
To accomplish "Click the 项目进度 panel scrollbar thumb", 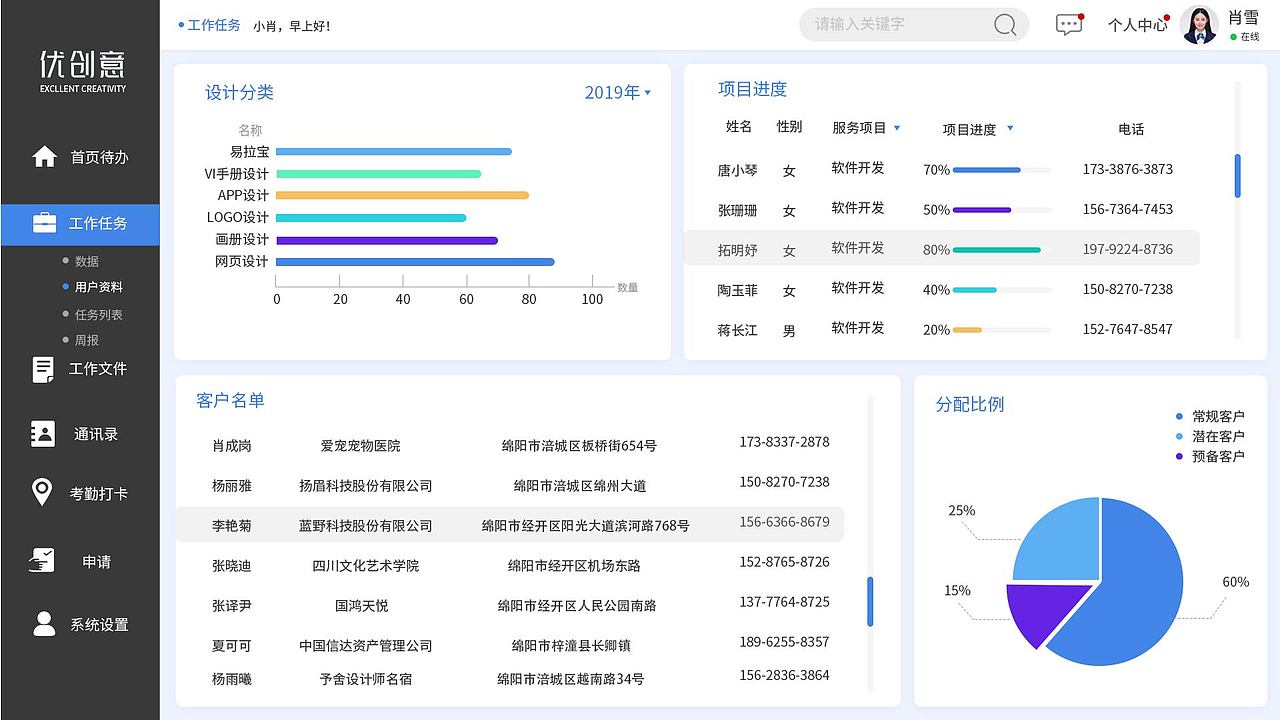I will click(1238, 176).
